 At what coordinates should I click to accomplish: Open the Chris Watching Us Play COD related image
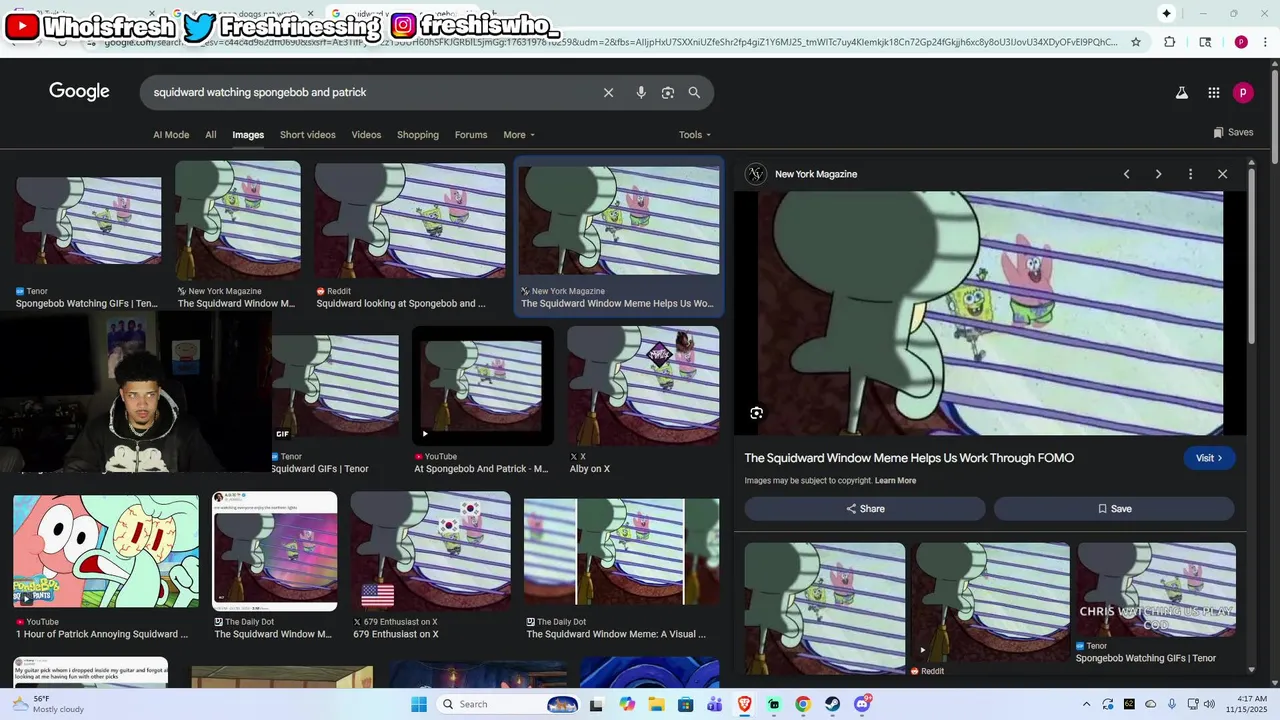coord(1156,590)
